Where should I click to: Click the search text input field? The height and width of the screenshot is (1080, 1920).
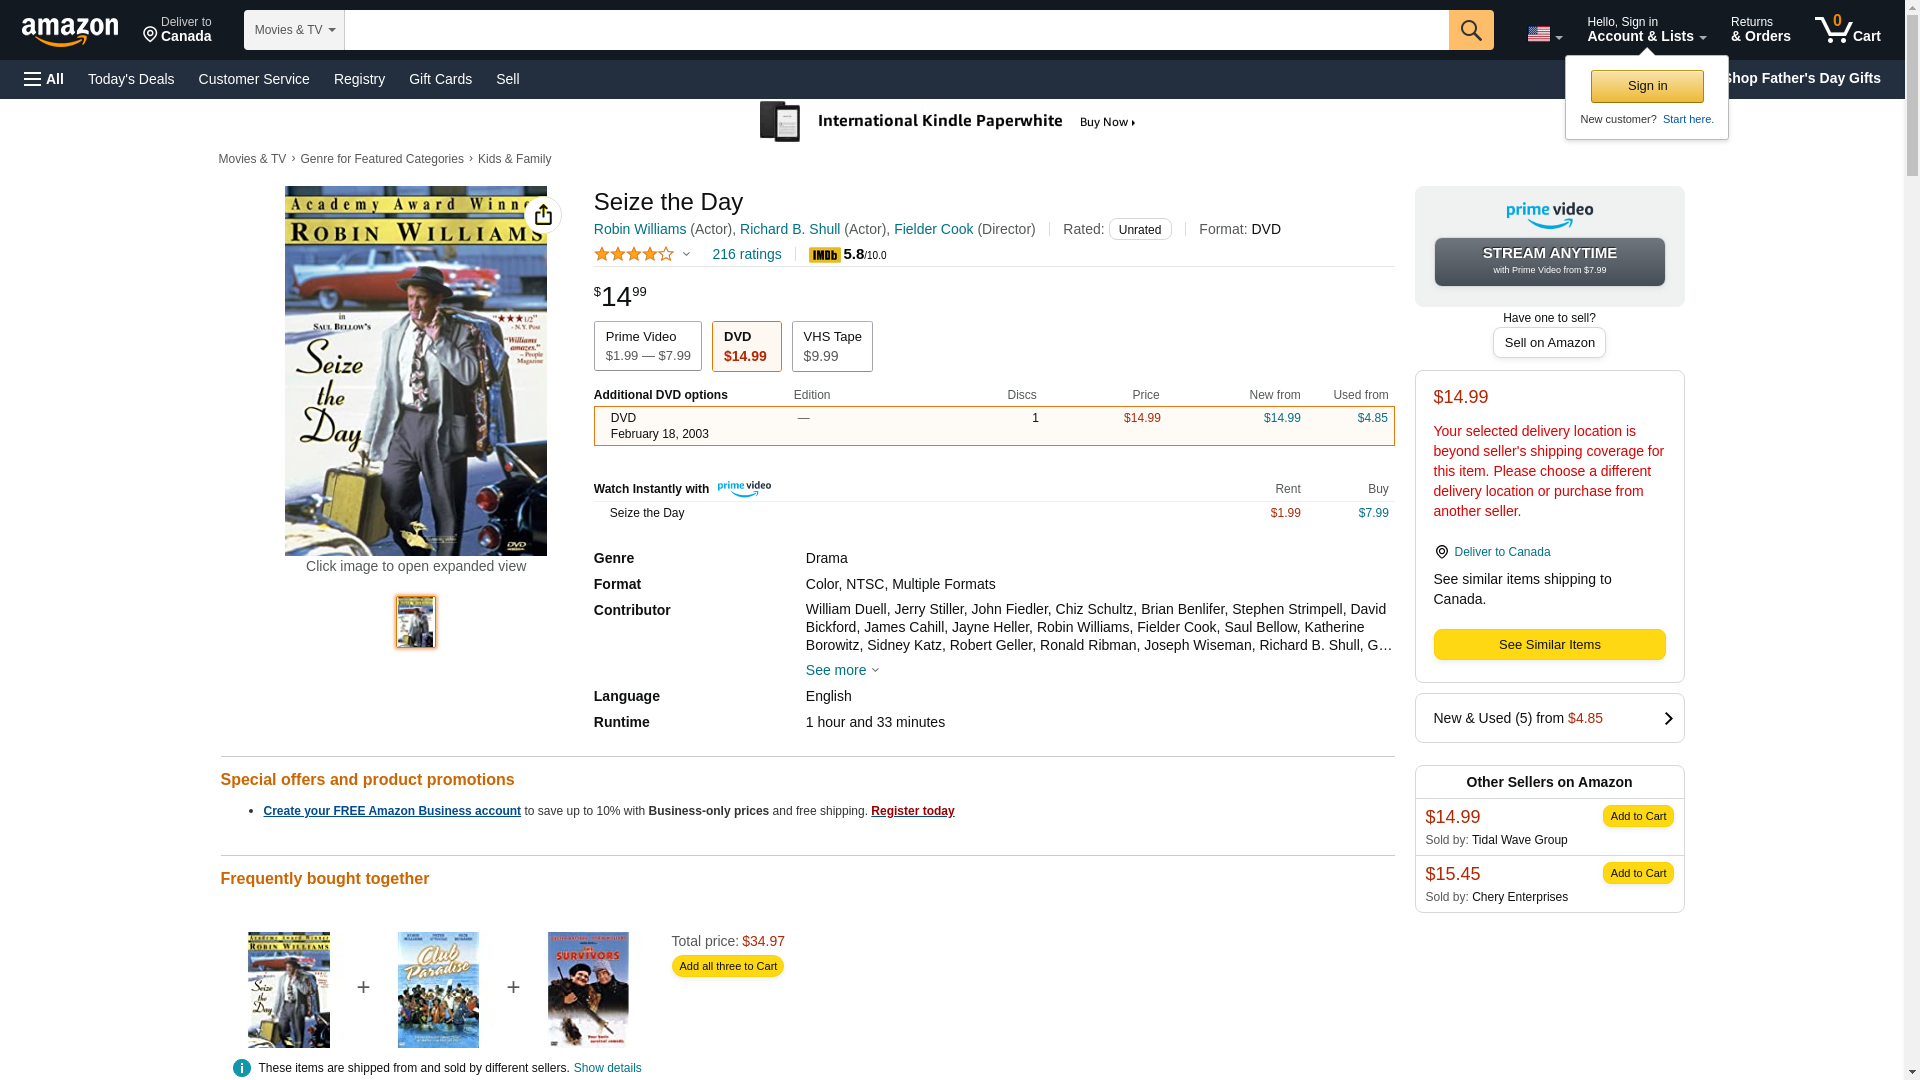tap(896, 30)
